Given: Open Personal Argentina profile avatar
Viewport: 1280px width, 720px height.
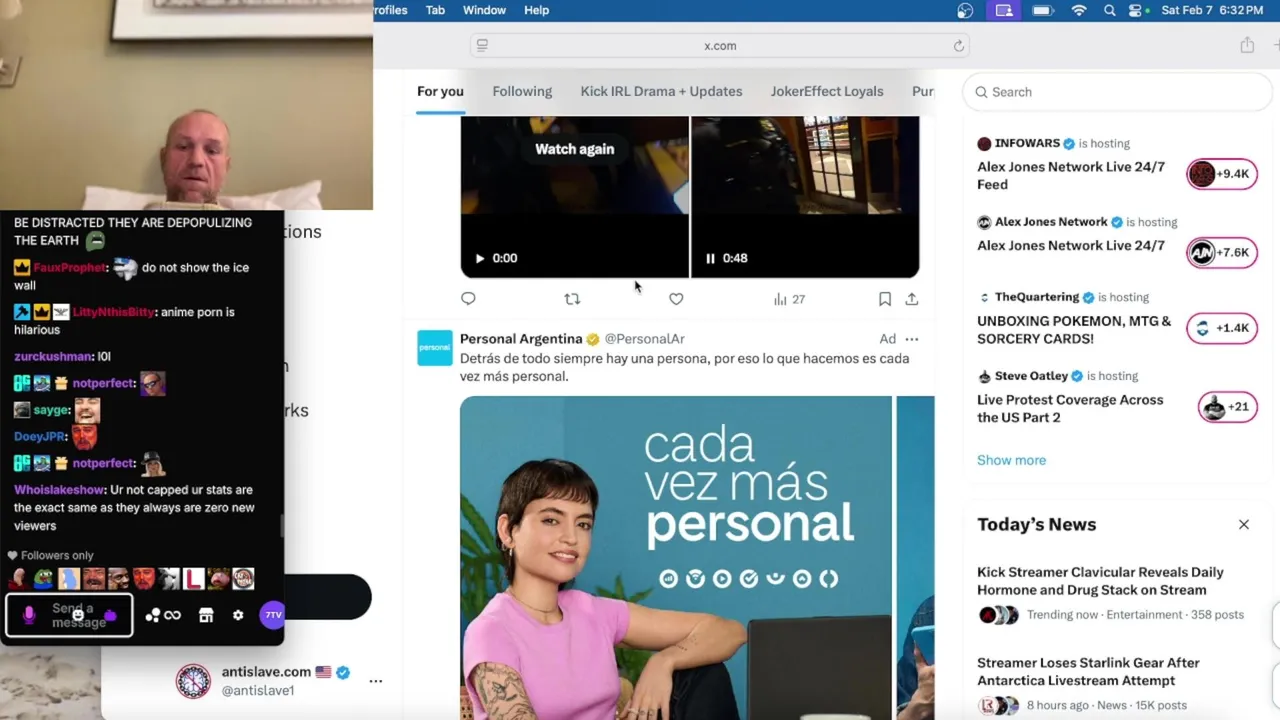Looking at the screenshot, I should 434,348.
